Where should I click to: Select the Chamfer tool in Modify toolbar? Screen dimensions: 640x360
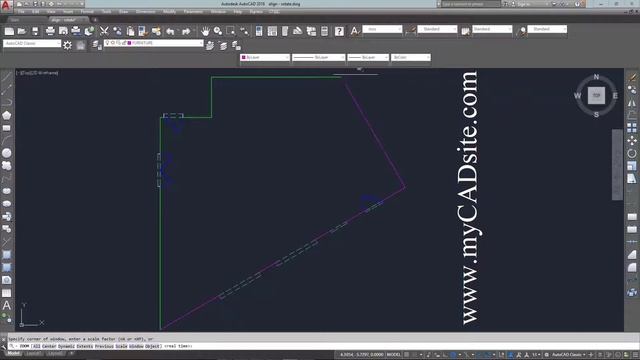point(632,255)
